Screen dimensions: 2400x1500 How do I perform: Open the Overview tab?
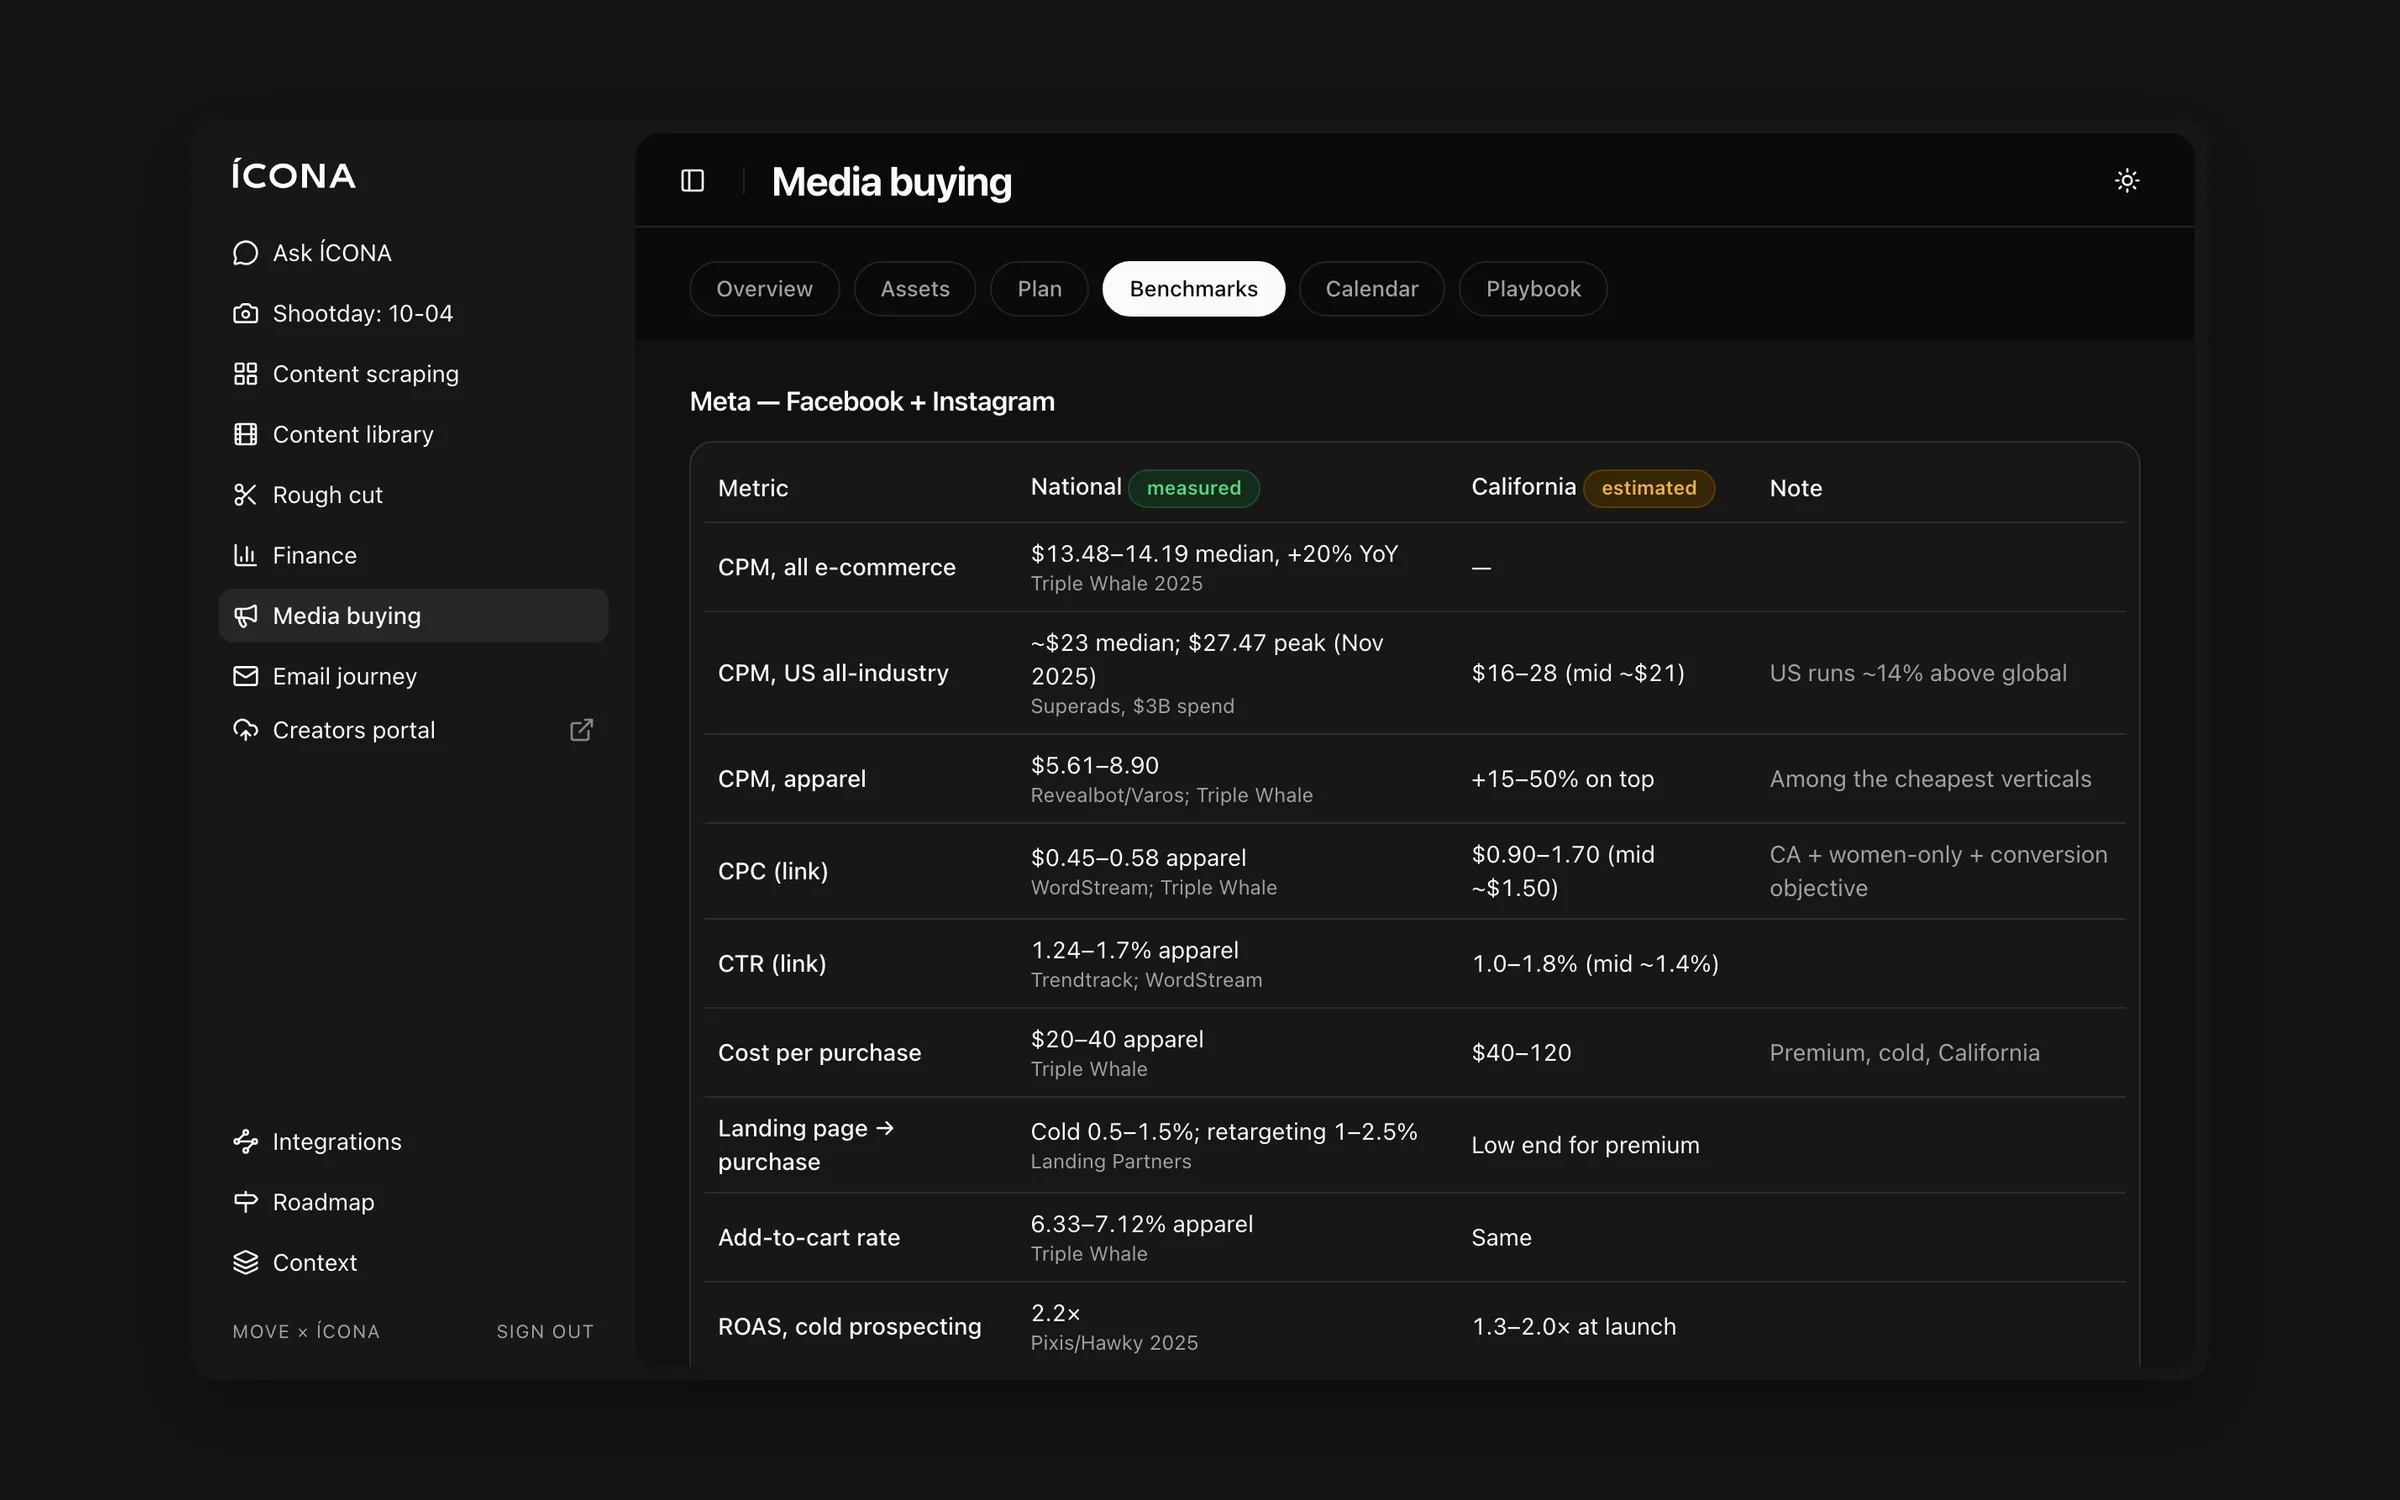point(764,289)
